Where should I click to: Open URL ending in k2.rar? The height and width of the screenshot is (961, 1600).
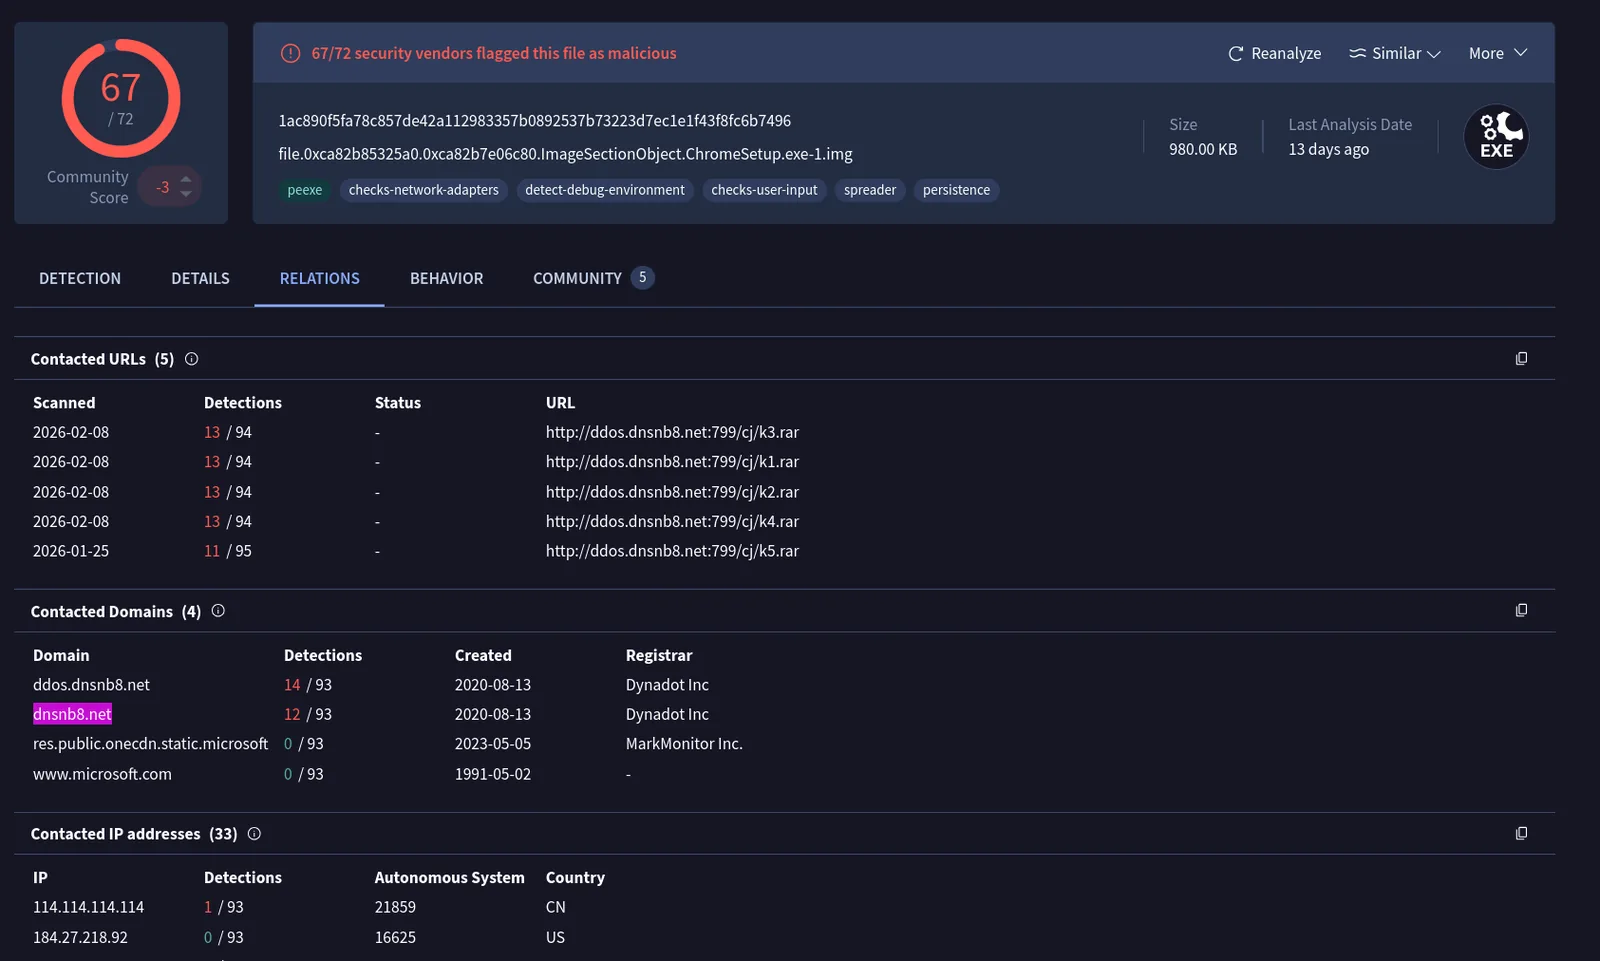pyautogui.click(x=672, y=492)
